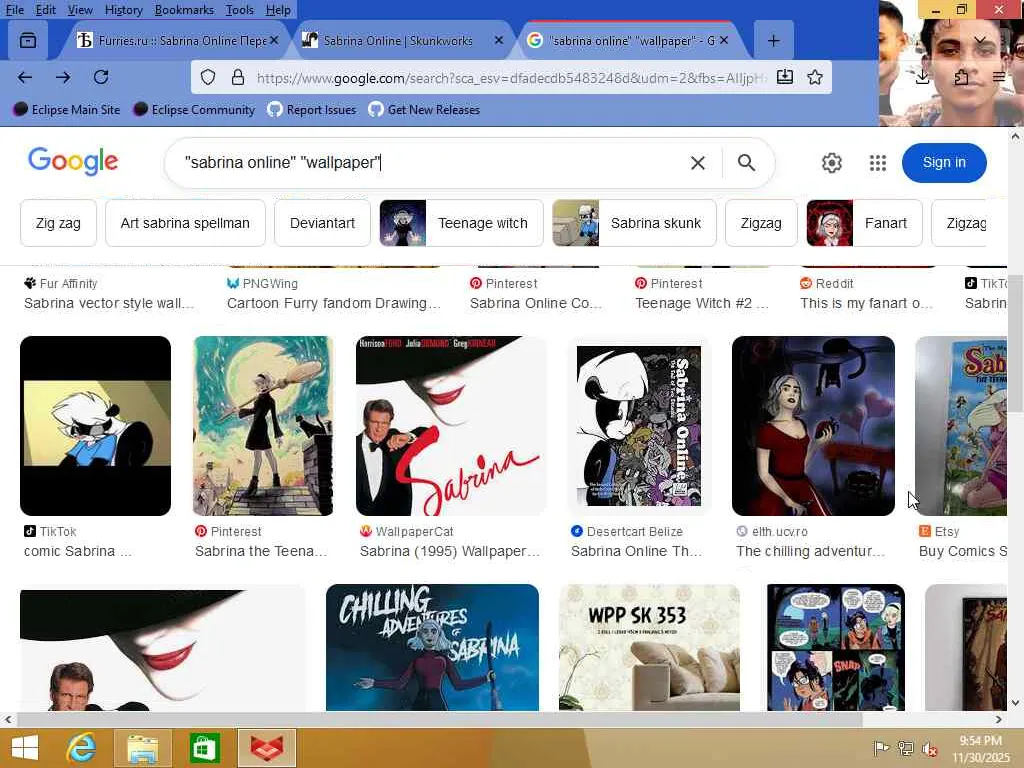Select the Sabrina skunk filter chip
Viewport: 1024px width, 768px height.
634,223
